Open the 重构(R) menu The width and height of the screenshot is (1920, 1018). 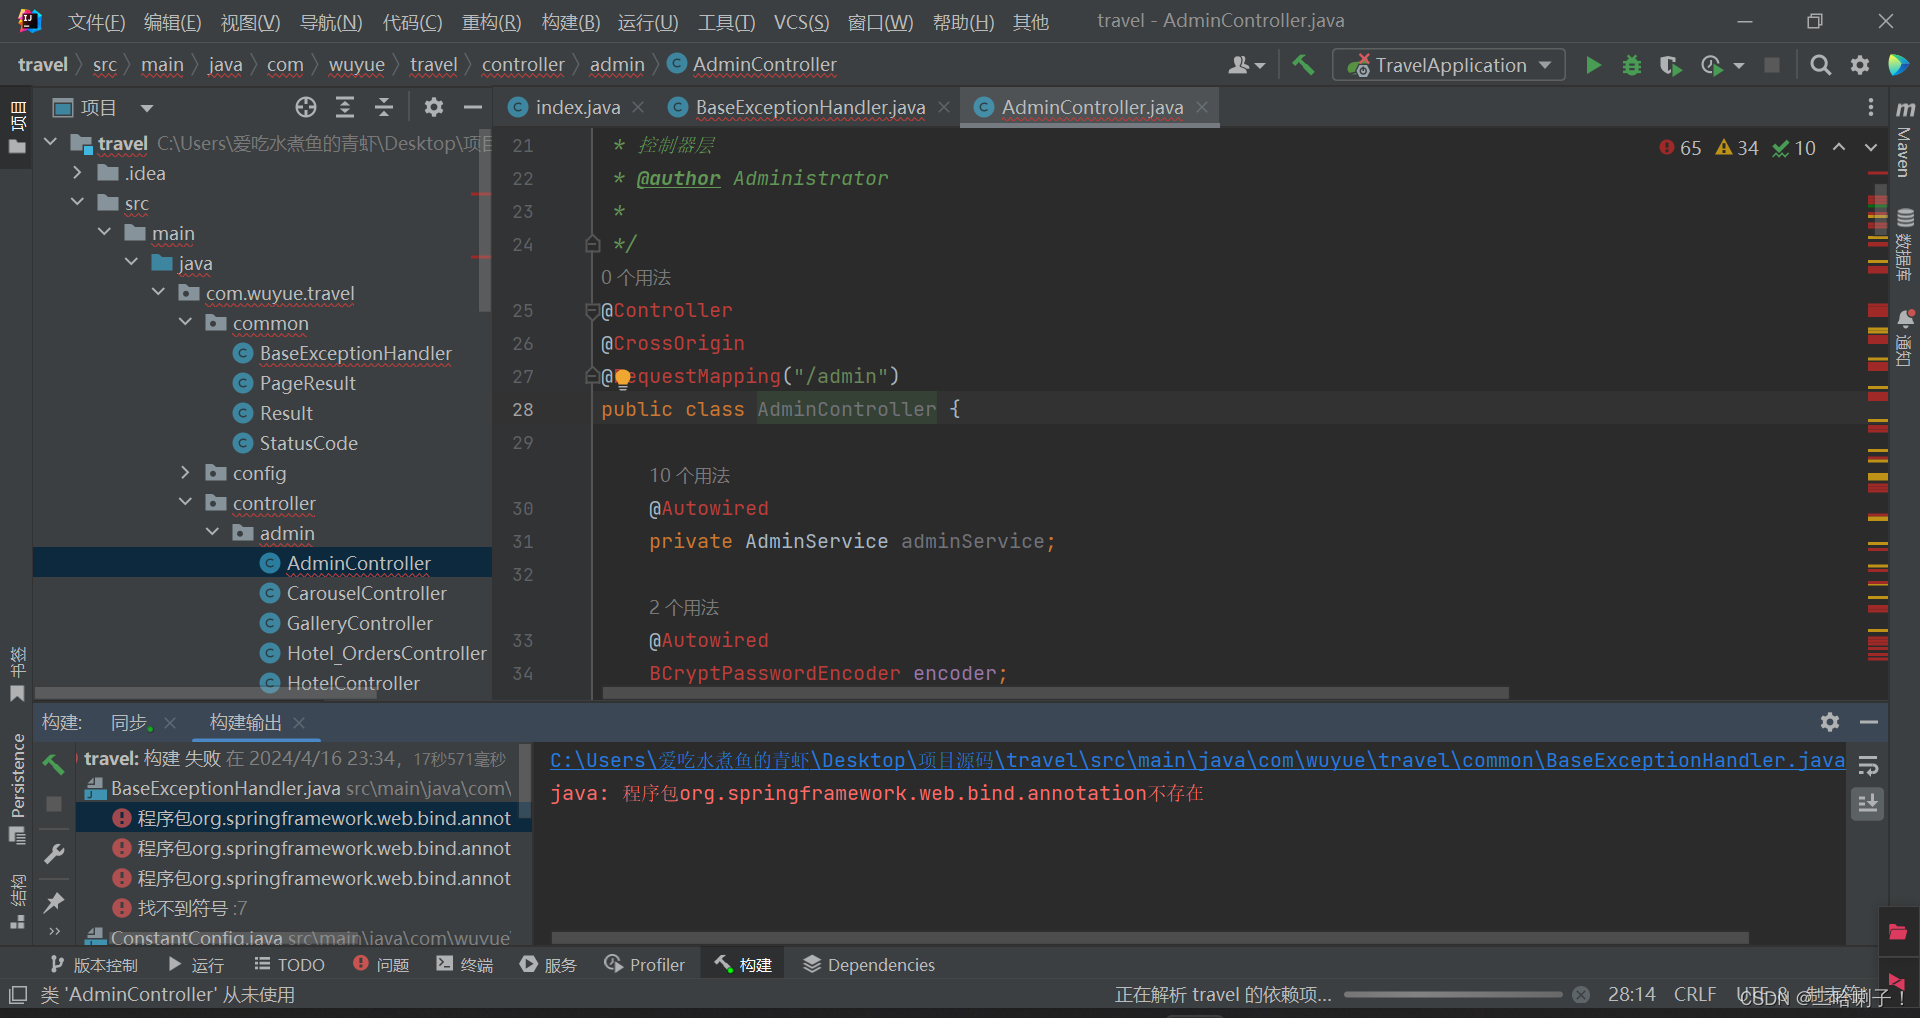[491, 21]
